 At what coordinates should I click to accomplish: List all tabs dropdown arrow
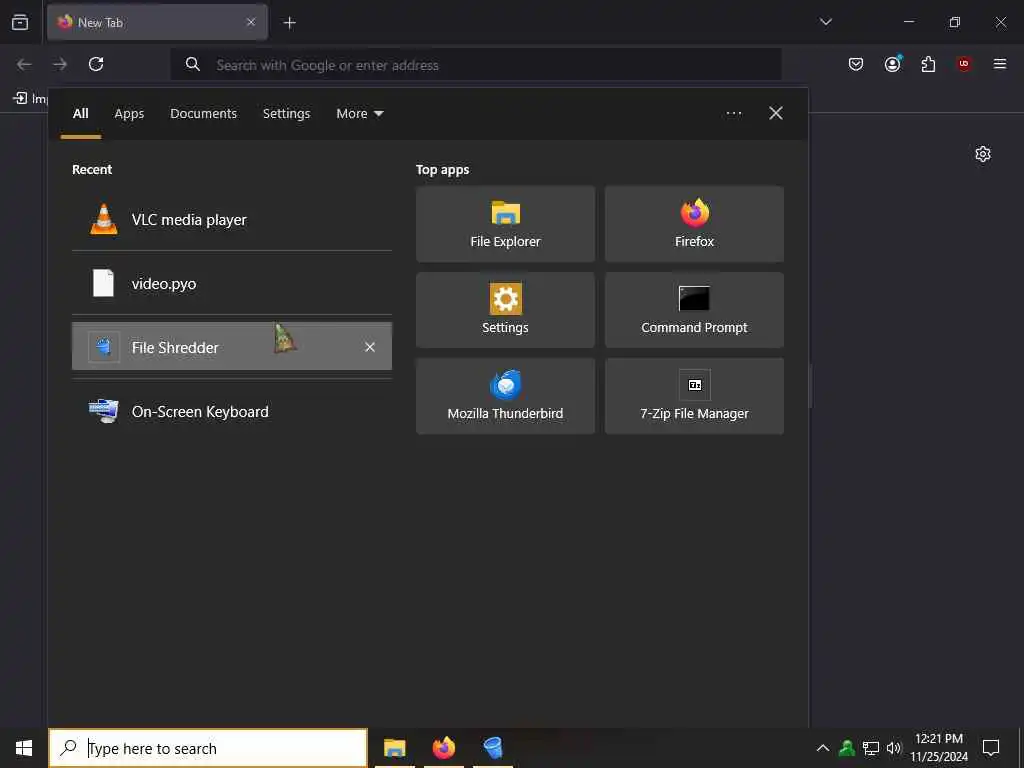click(x=825, y=22)
